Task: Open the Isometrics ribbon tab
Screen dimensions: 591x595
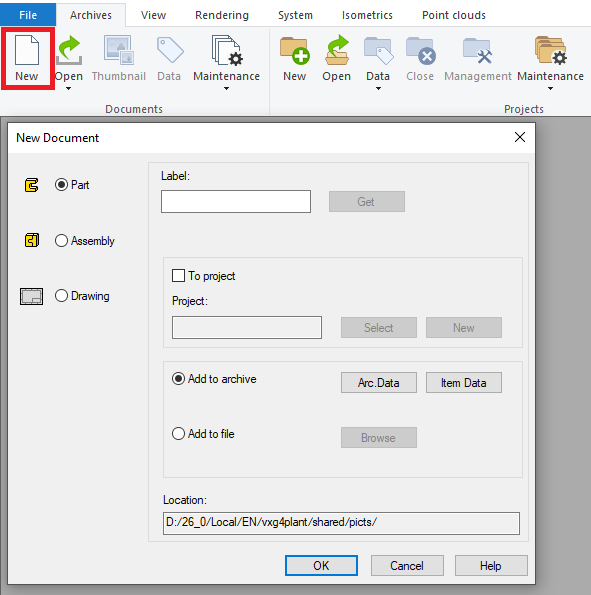Action: click(x=367, y=15)
